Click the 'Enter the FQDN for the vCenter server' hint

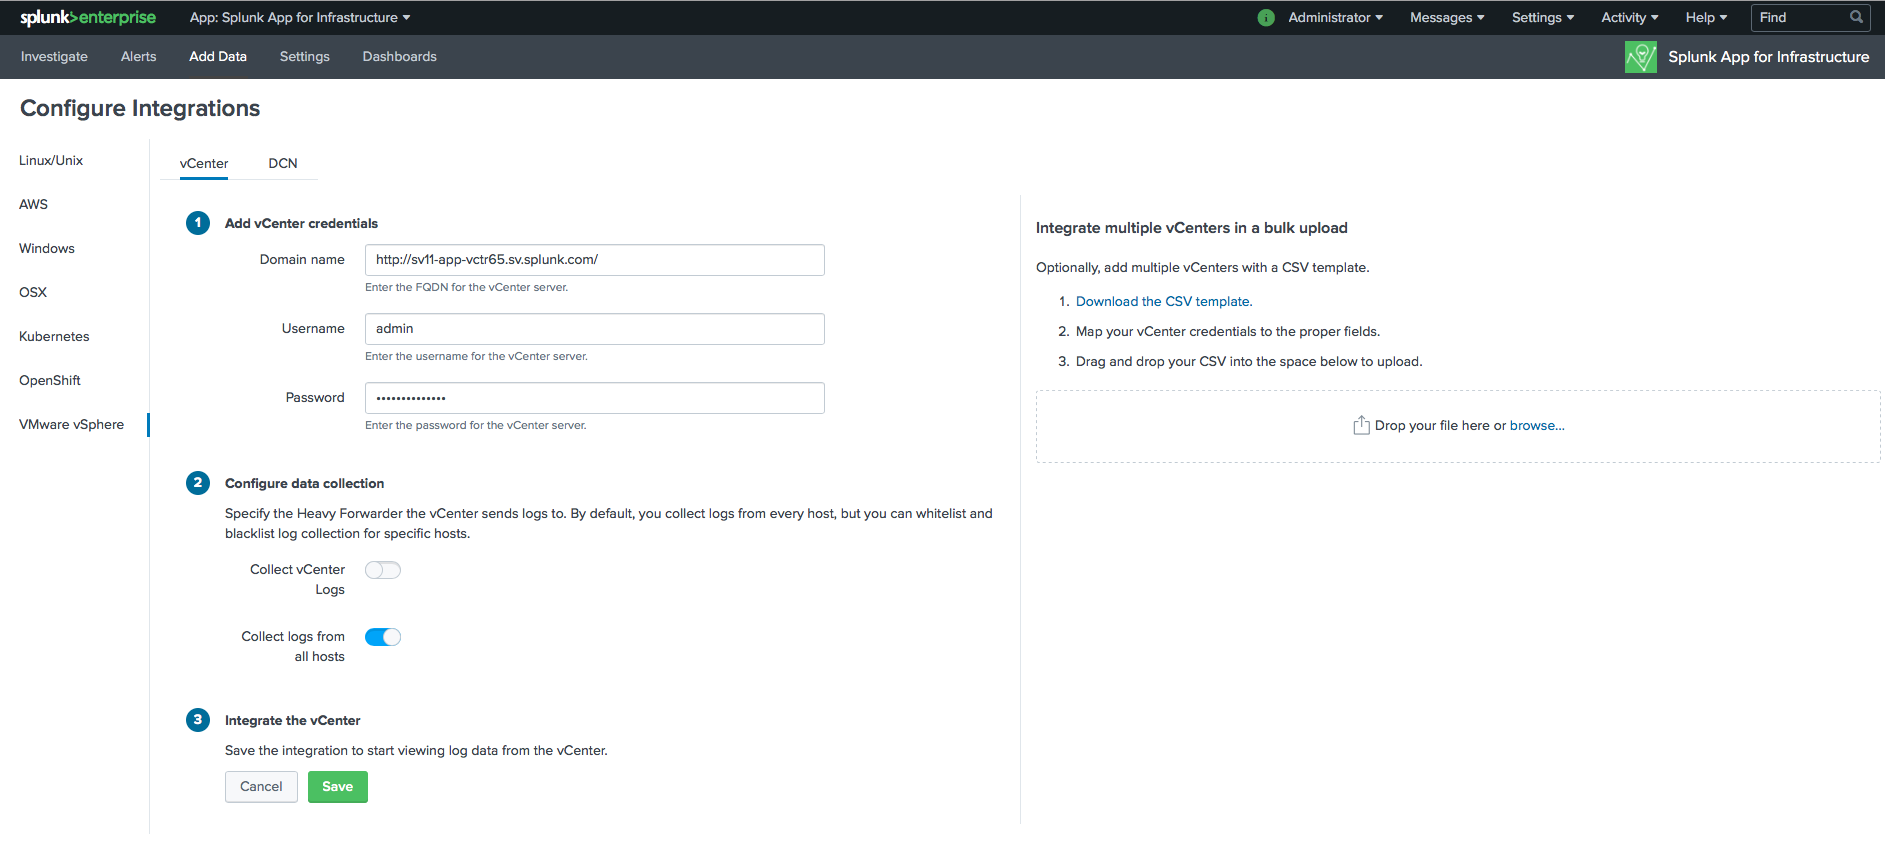[x=466, y=287]
